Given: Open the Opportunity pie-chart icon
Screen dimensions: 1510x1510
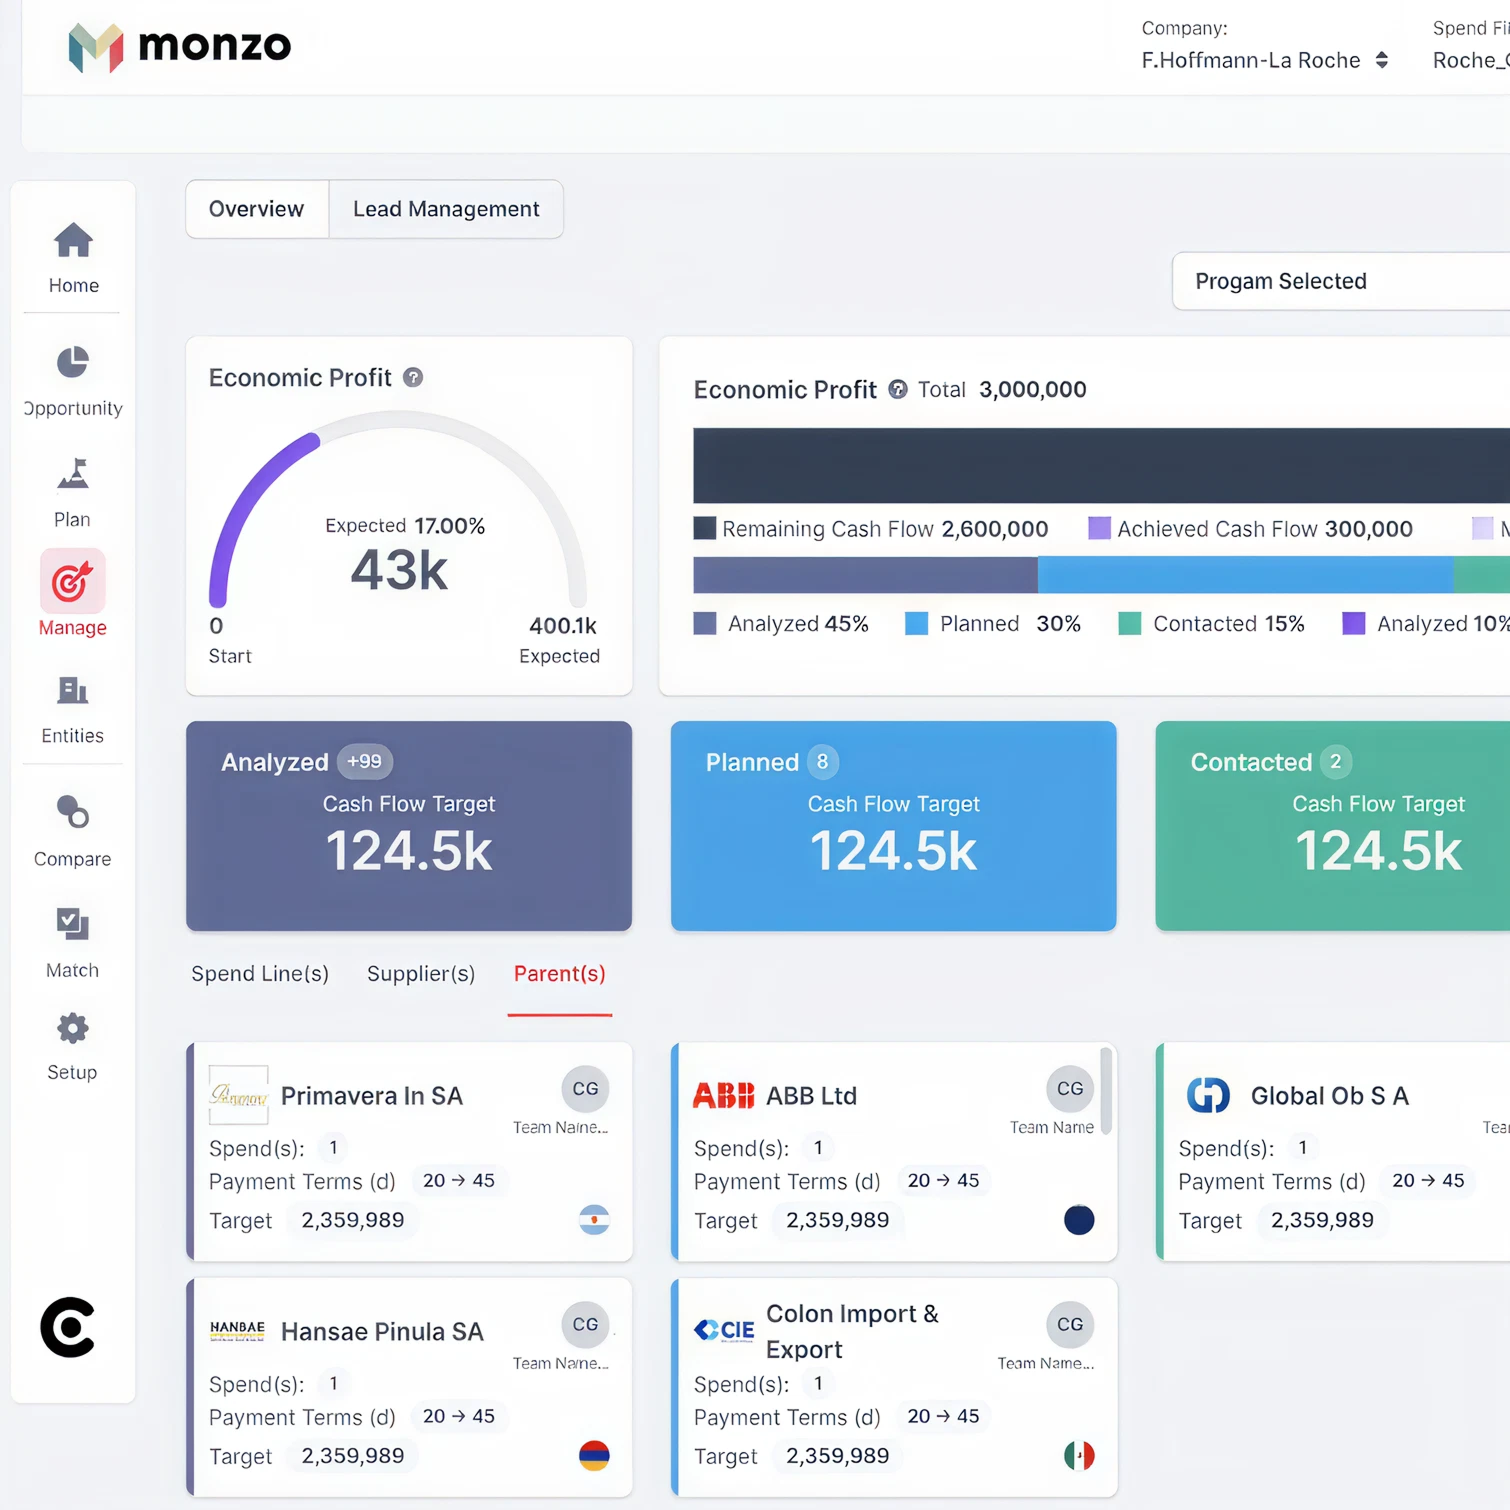Looking at the screenshot, I should [72, 362].
